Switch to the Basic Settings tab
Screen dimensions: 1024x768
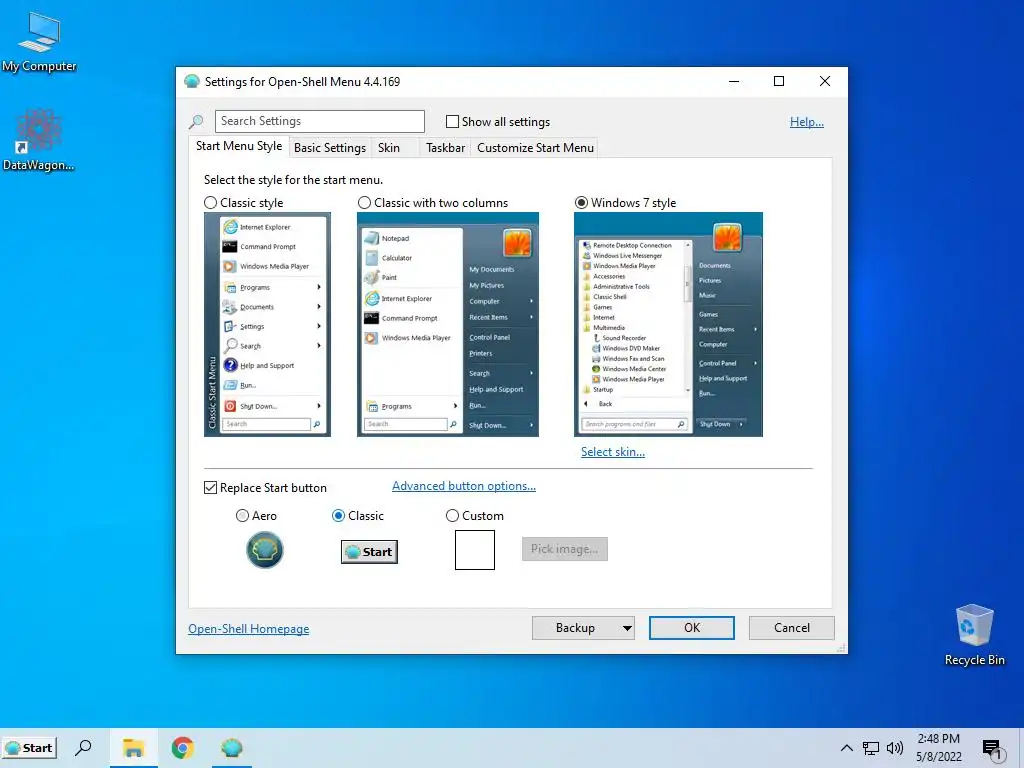[330, 148]
